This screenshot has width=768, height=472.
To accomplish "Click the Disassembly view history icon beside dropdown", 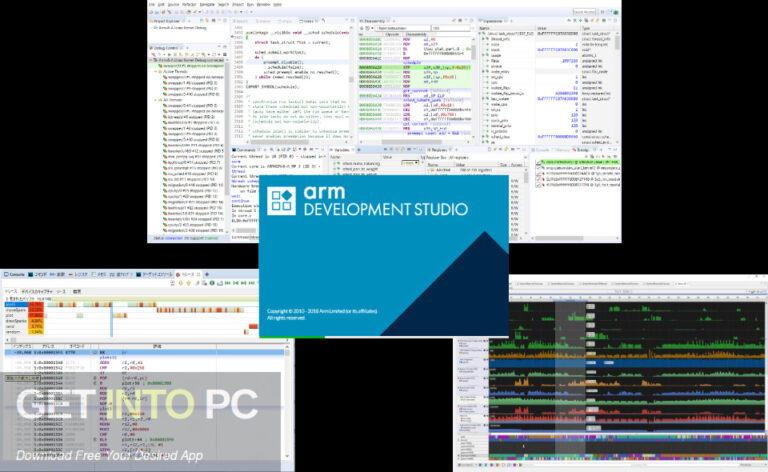I will pos(367,28).
